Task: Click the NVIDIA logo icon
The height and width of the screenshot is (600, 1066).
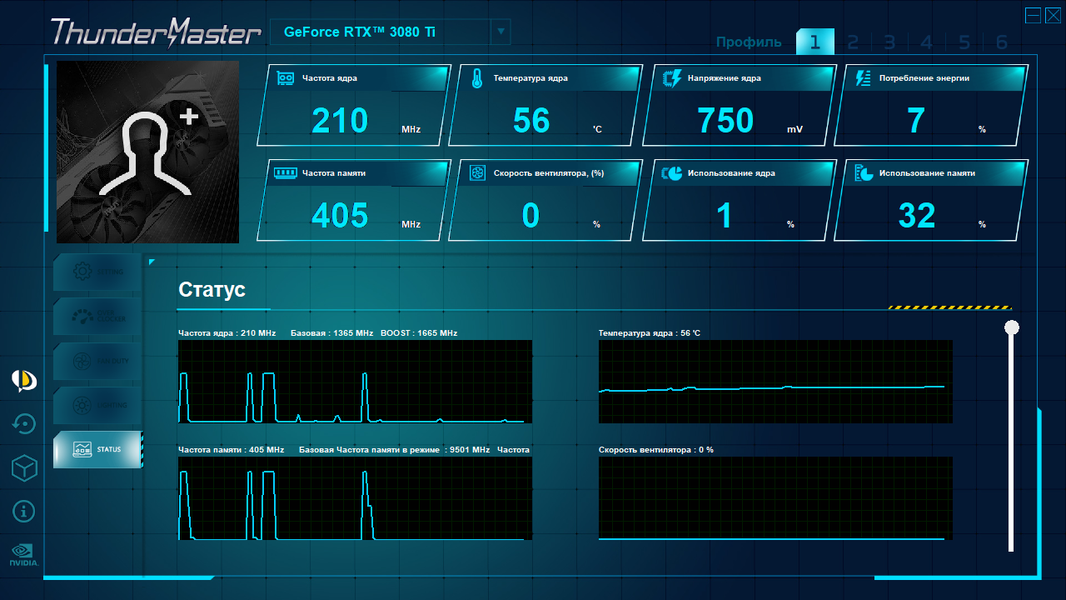Action: point(24,554)
